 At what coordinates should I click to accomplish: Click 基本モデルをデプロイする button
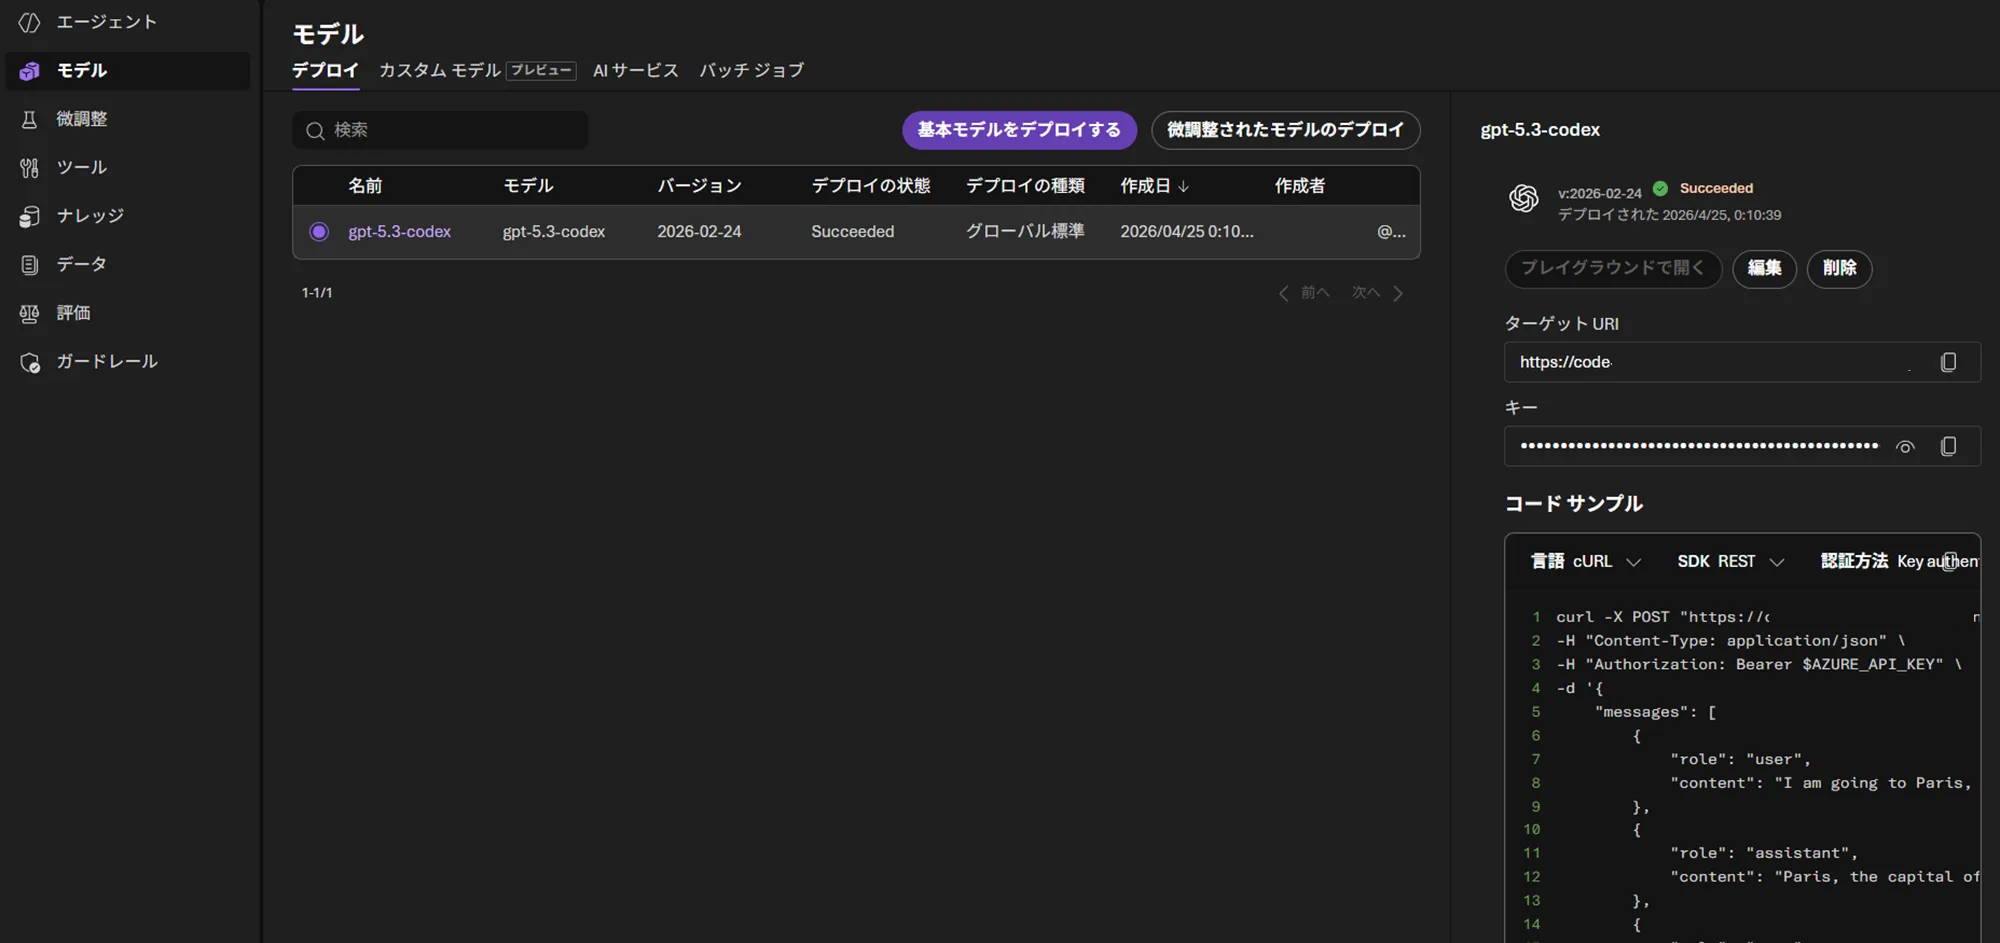coord(1019,130)
